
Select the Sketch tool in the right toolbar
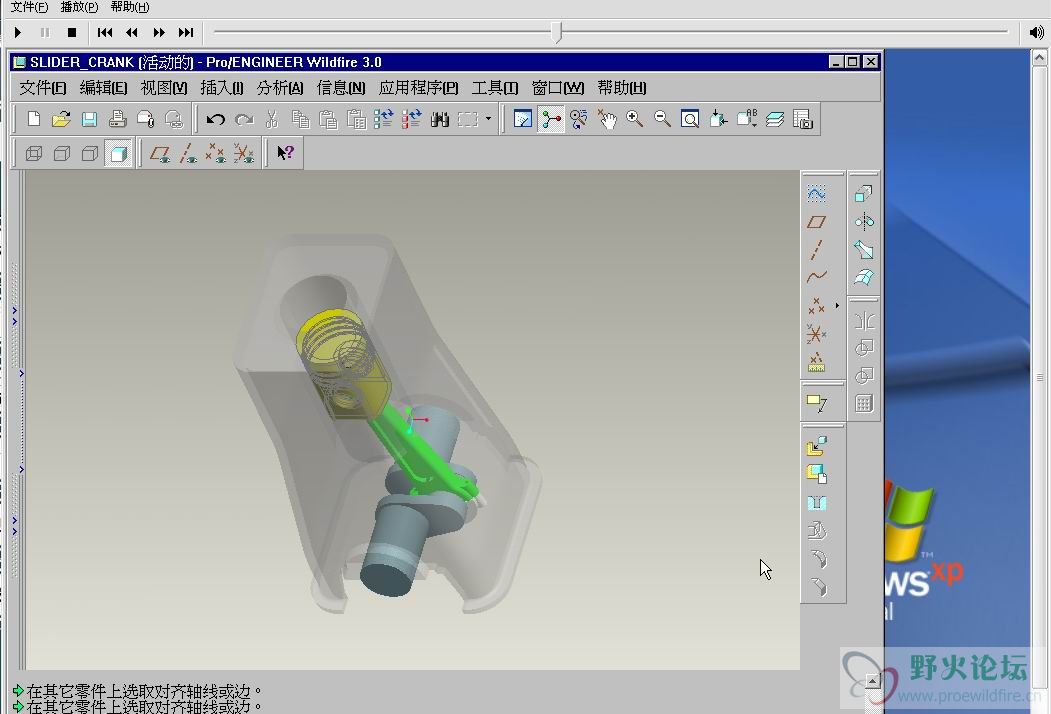pyautogui.click(x=816, y=194)
